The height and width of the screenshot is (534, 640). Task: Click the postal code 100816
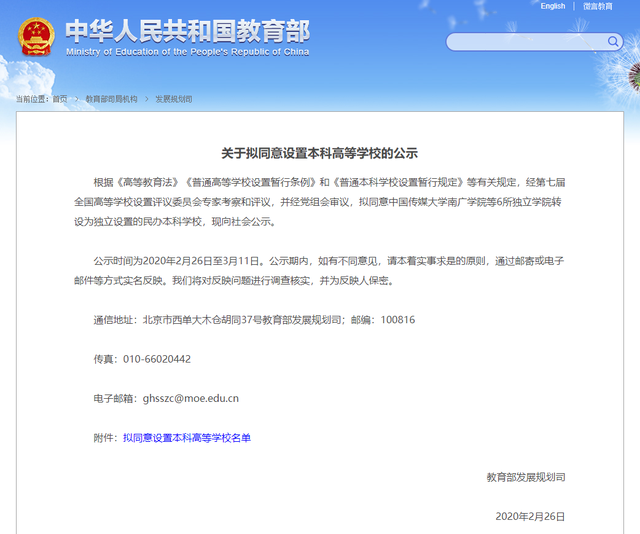click(398, 320)
